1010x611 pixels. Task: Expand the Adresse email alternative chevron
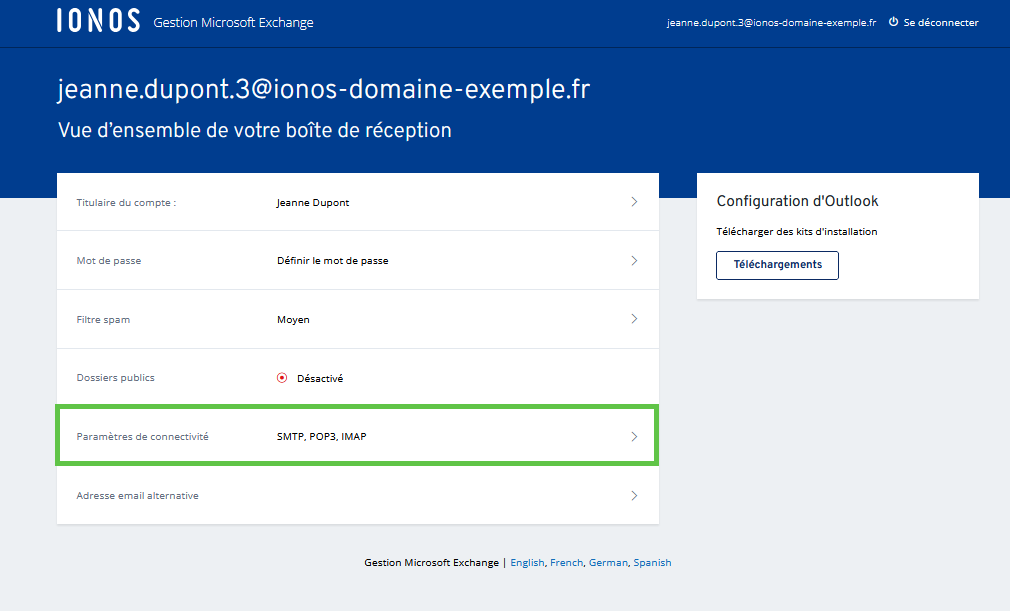pos(634,495)
